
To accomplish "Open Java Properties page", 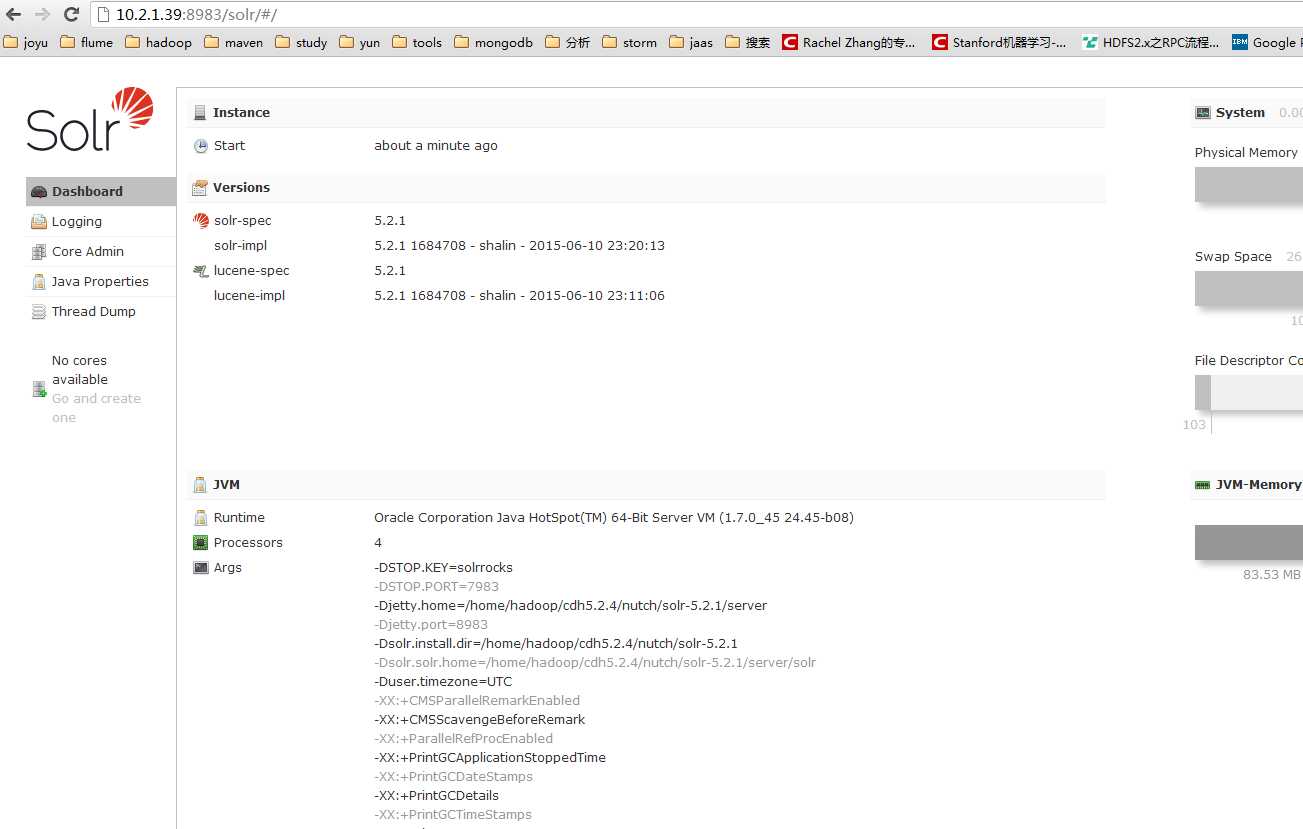I will pos(101,281).
